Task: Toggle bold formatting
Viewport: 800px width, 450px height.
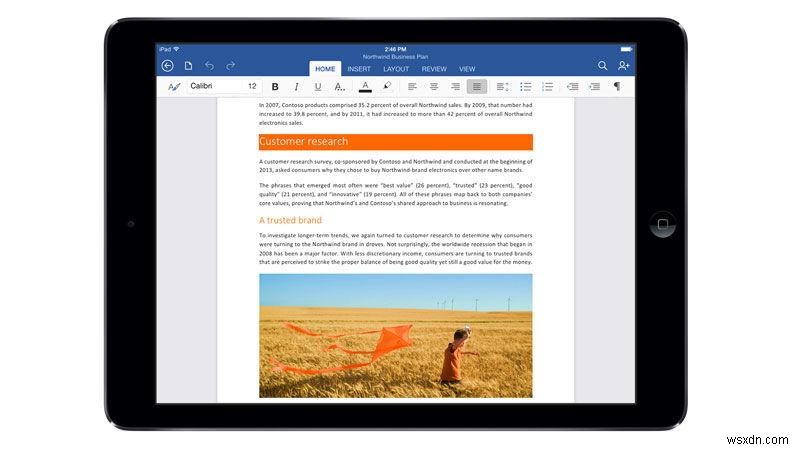Action: pos(275,87)
